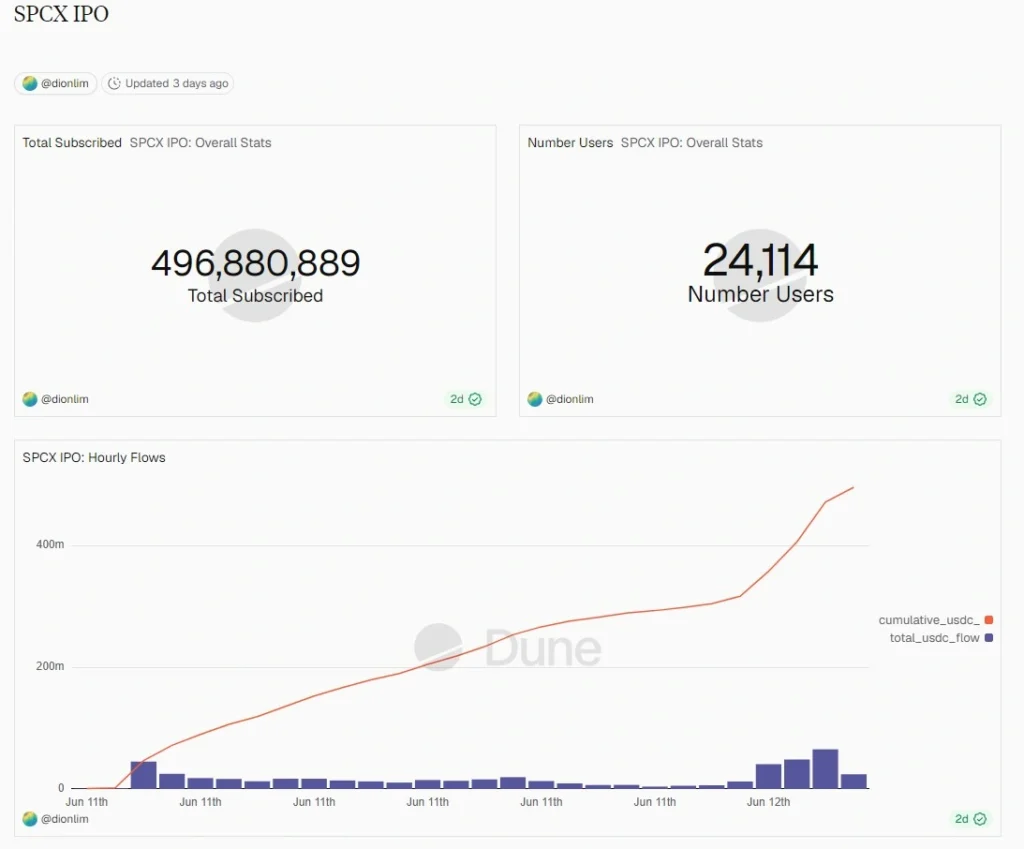Click the green check icon in Hourly Flows chart
1024x849 pixels.
coord(980,819)
